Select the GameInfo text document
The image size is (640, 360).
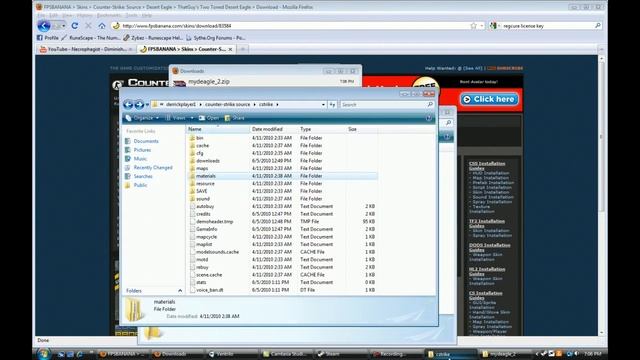click(x=207, y=229)
